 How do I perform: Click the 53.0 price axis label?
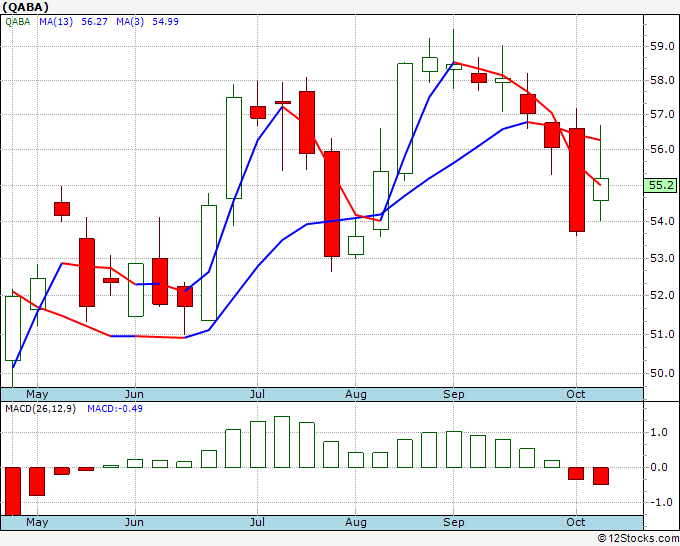click(x=662, y=258)
